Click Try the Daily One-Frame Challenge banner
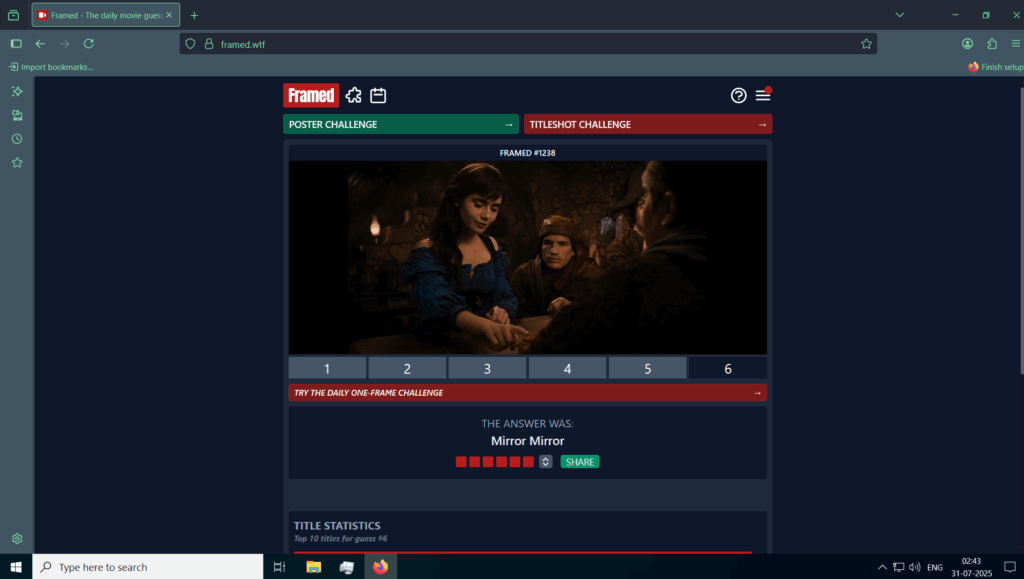This screenshot has width=1024, height=579. (x=527, y=393)
